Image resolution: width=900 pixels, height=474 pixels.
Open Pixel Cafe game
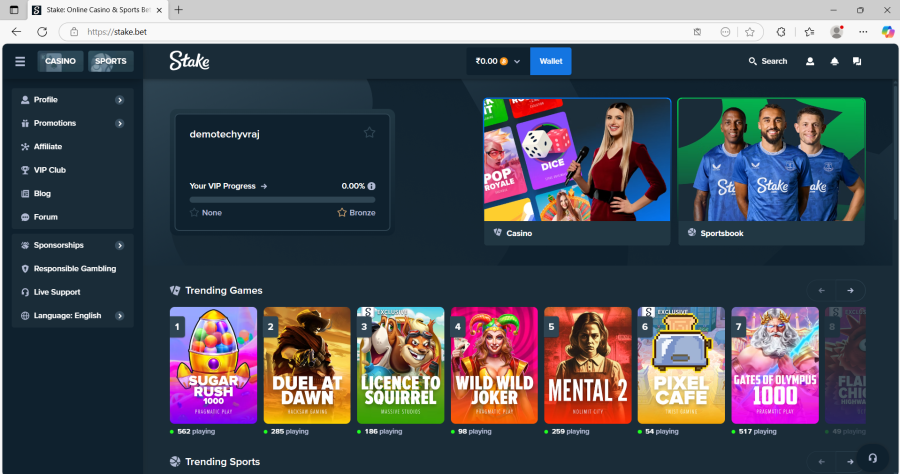(x=681, y=366)
